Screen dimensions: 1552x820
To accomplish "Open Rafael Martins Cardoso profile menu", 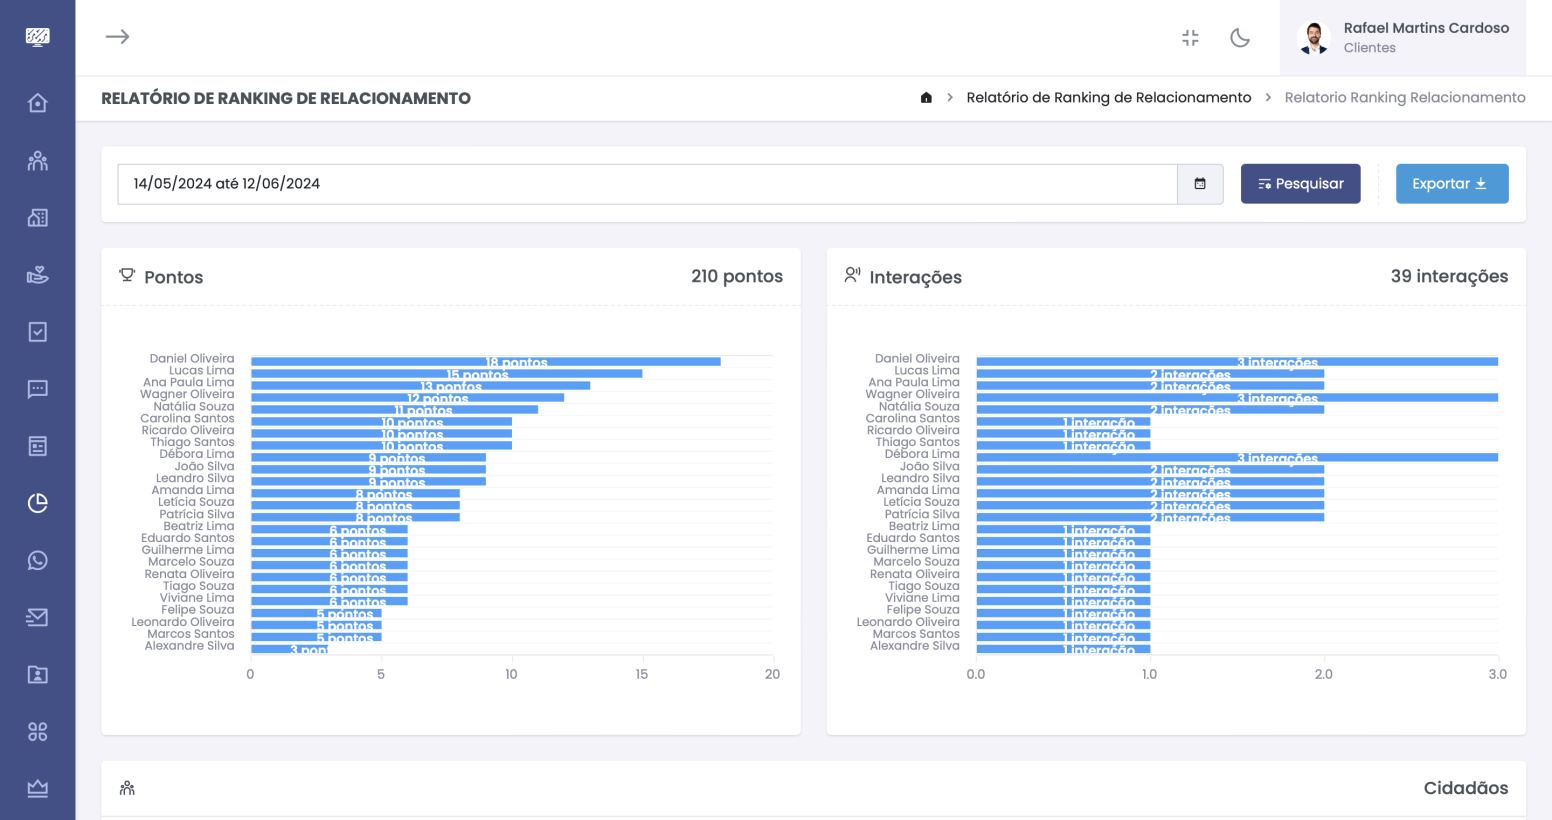I will 1403,38.
